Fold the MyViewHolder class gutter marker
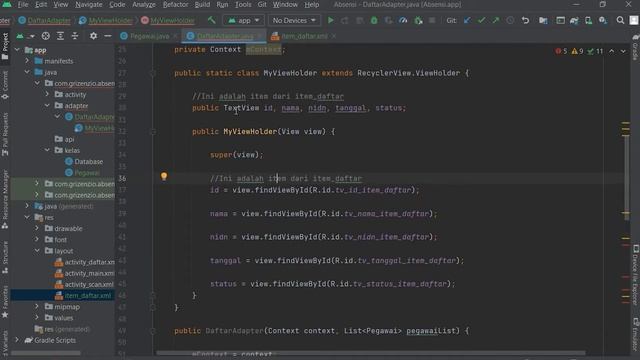This screenshot has width=640, height=360. click(x=153, y=73)
